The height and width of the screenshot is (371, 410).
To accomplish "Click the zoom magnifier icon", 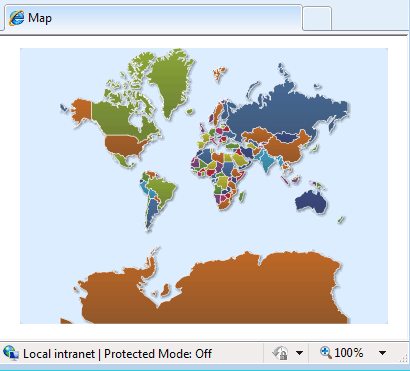I will tap(326, 352).
